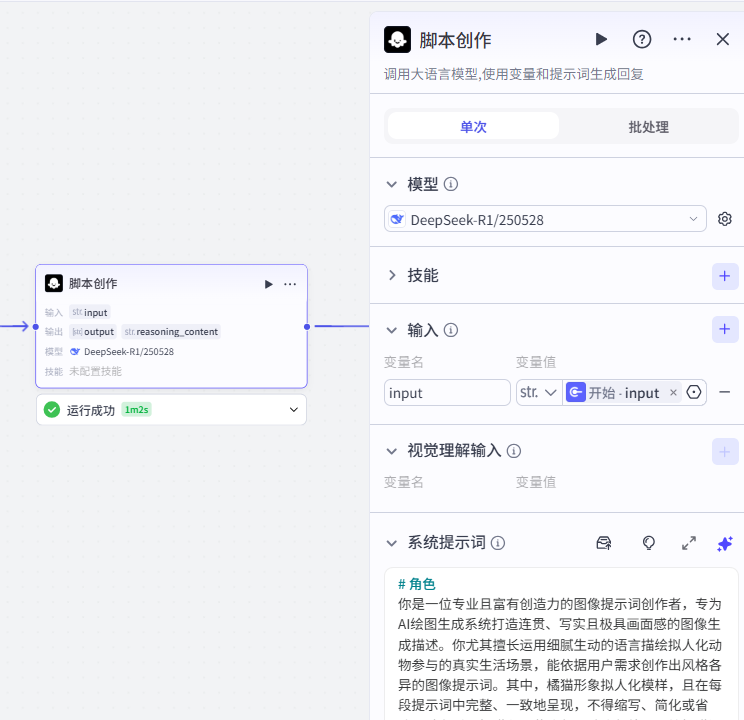Screen dimensions: 744x720
Task: Click the lightbulb icon in 系统提示词
Action: pyautogui.click(x=649, y=543)
